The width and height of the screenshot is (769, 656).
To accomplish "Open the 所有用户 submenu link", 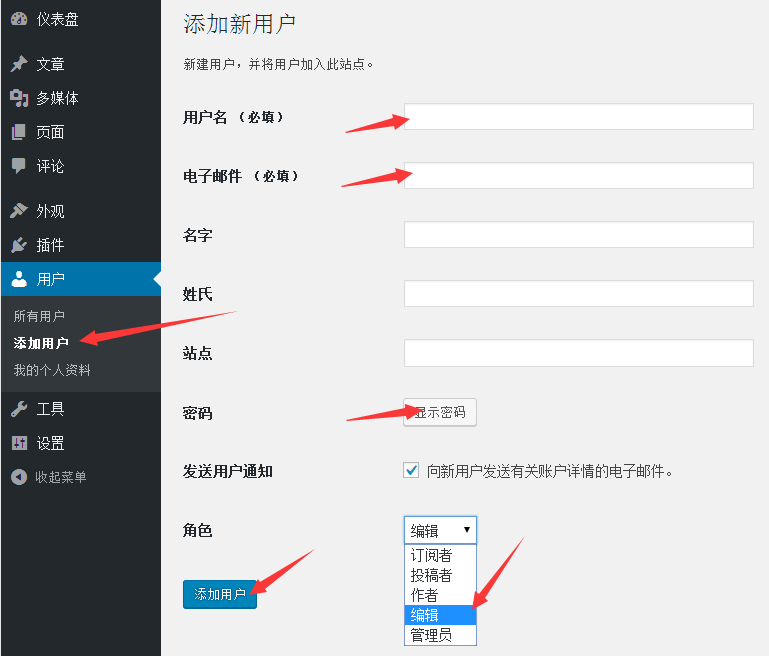I will coord(39,316).
